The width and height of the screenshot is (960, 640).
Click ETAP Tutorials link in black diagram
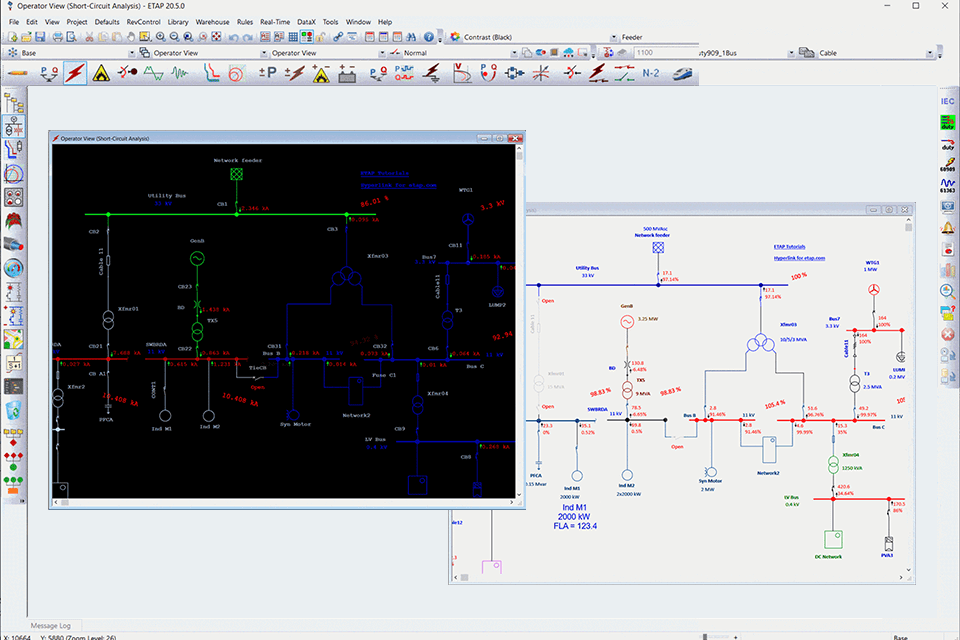click(x=384, y=173)
